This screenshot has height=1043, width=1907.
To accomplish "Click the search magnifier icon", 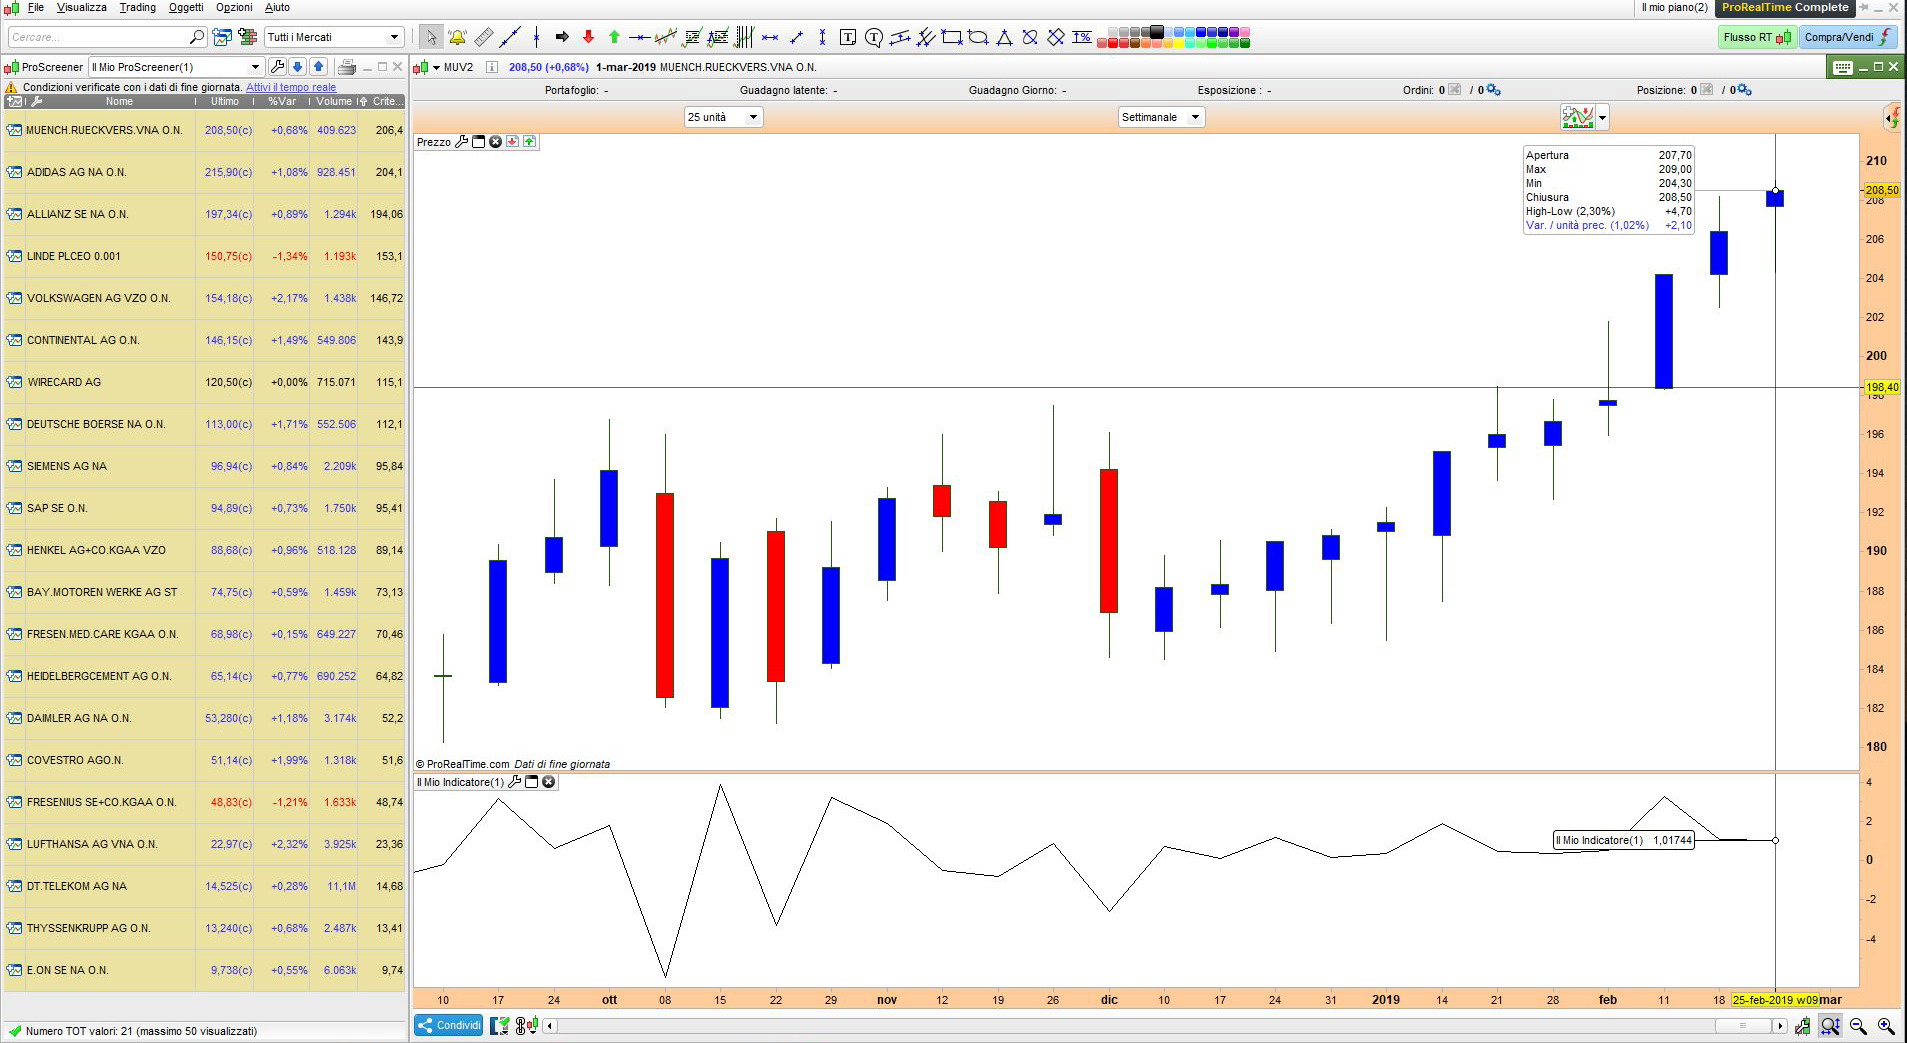I will click(x=197, y=37).
